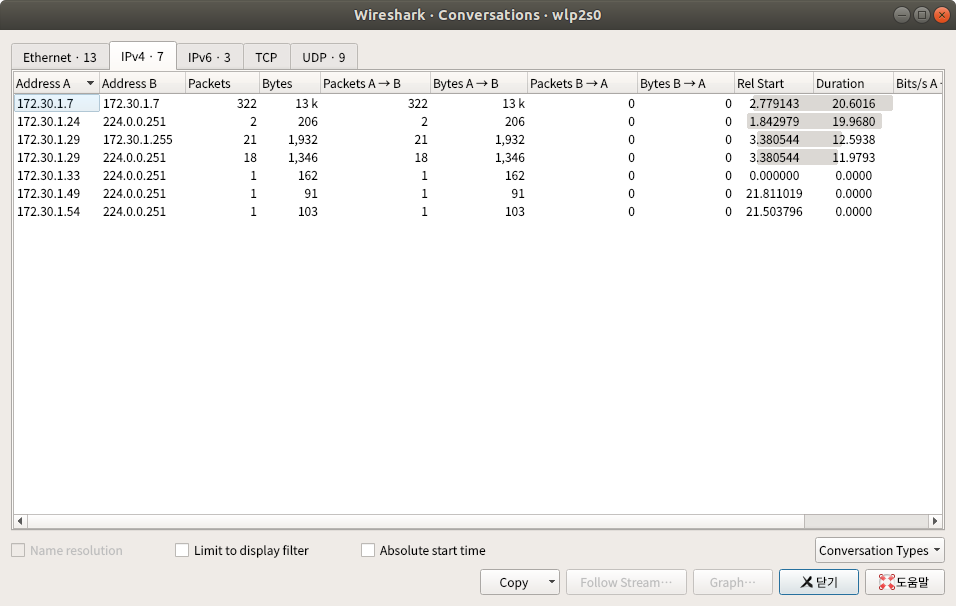Select Address A cell 172.30.1.24
The image size is (956, 606).
56,122
